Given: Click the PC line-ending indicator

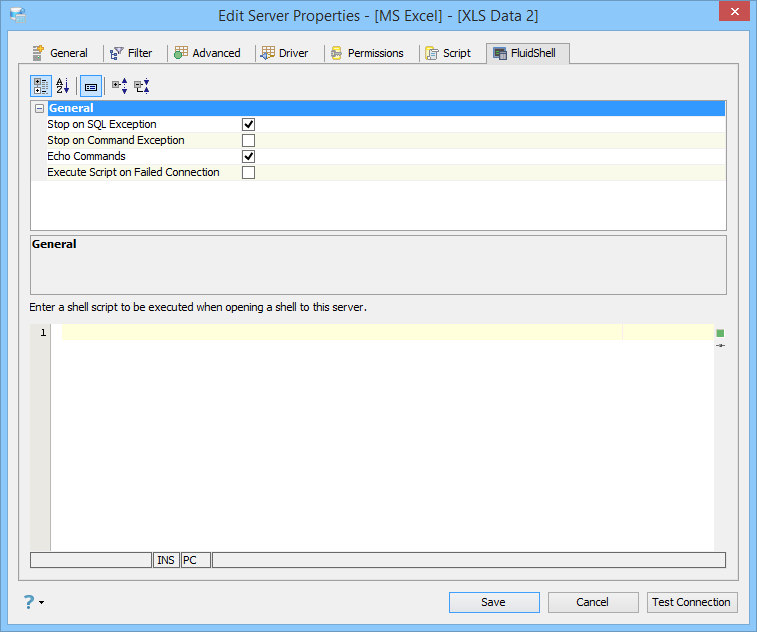Looking at the screenshot, I should coord(196,560).
